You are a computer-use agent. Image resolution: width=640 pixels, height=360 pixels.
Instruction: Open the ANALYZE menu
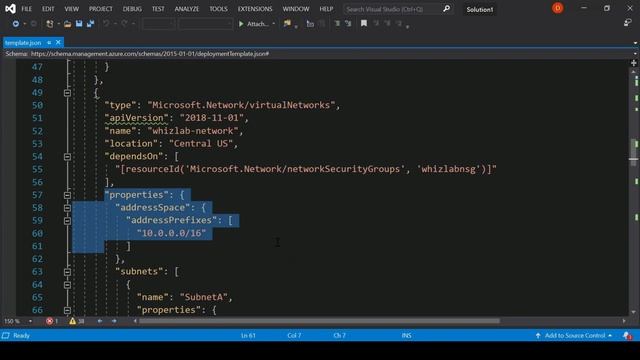187,9
